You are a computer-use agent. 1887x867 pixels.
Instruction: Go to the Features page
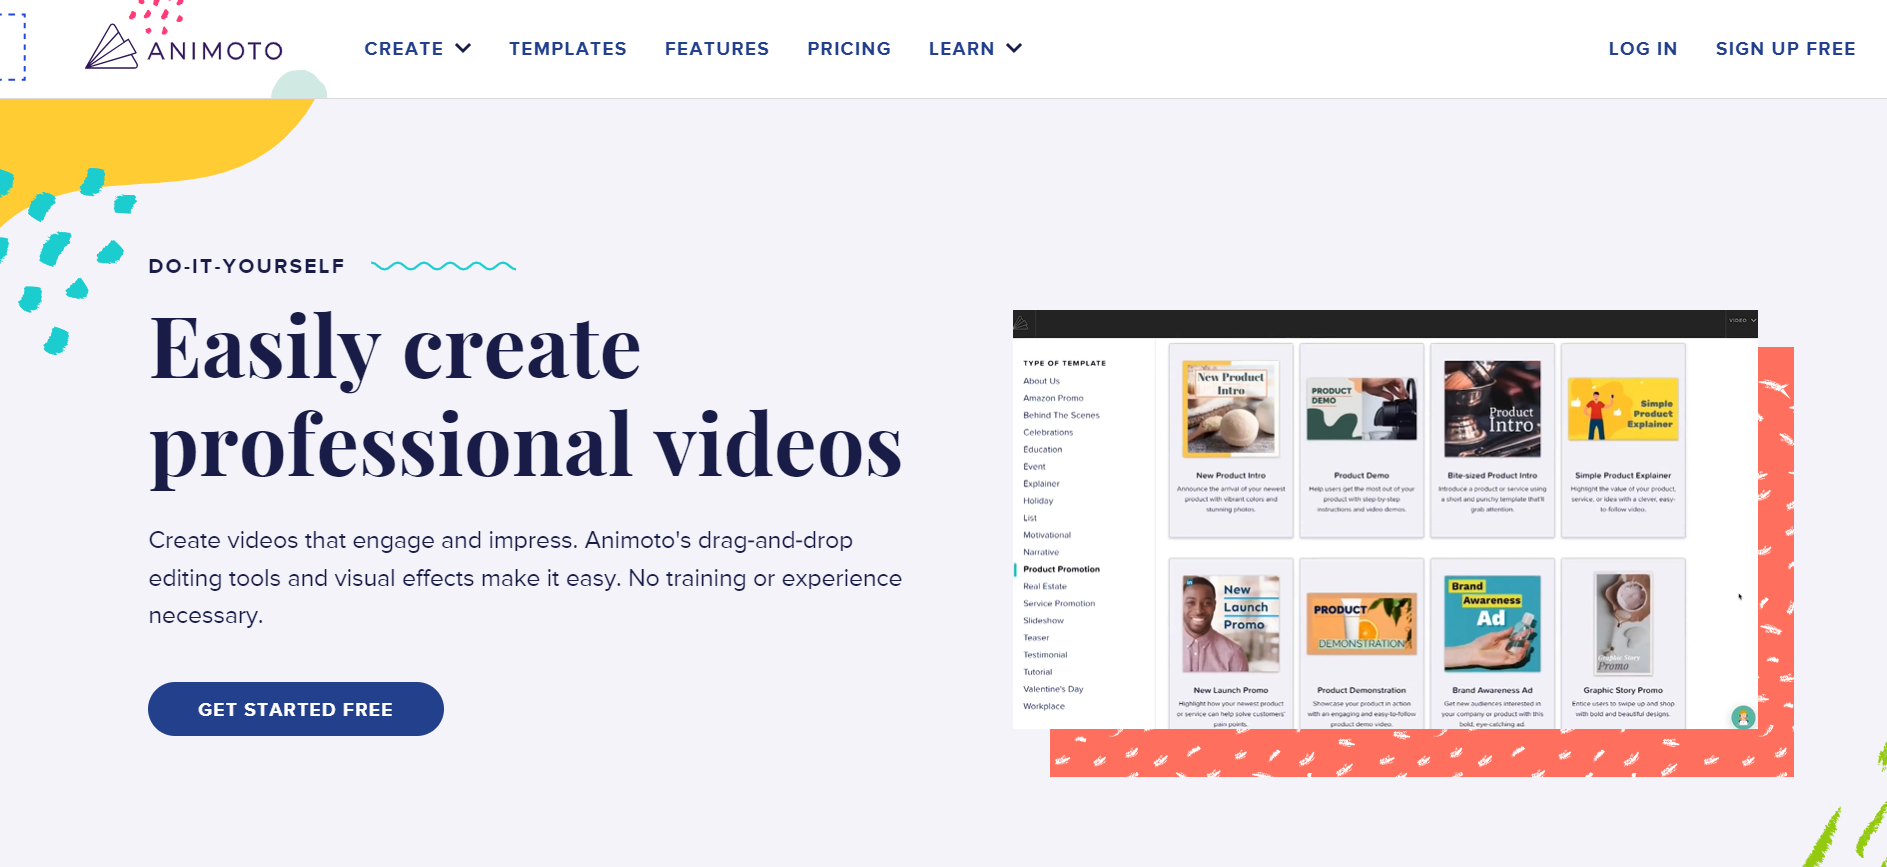717,49
